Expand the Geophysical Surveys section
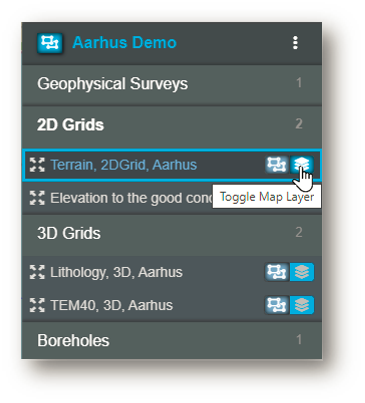This screenshot has width=365, height=403. pyautogui.click(x=172, y=84)
